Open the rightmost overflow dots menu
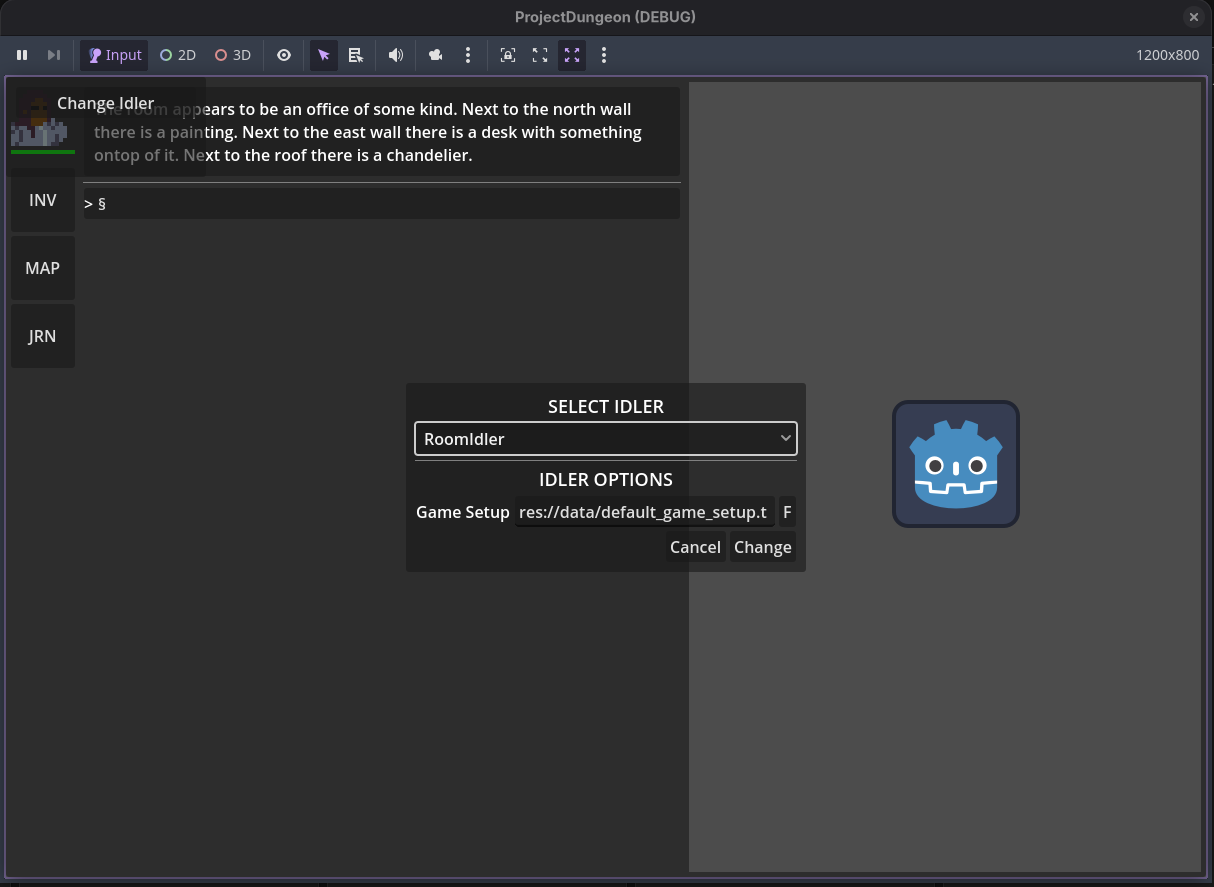This screenshot has width=1214, height=887. tap(604, 55)
